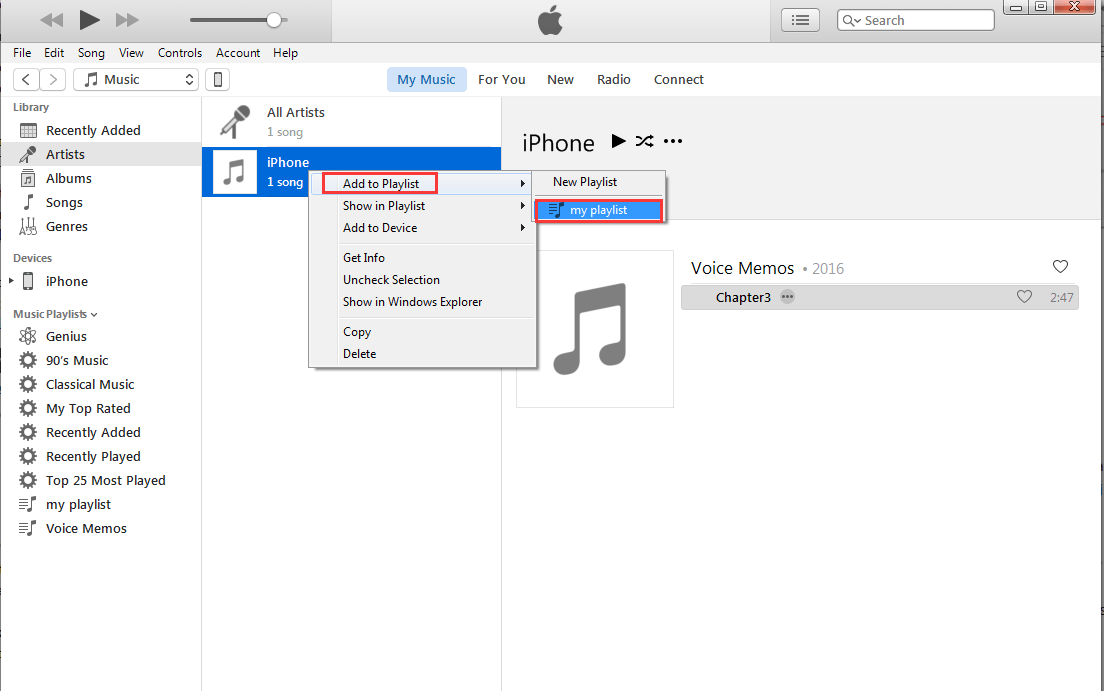The image size is (1104, 691).
Task: Open more options next to iPhone heading
Action: (x=673, y=141)
